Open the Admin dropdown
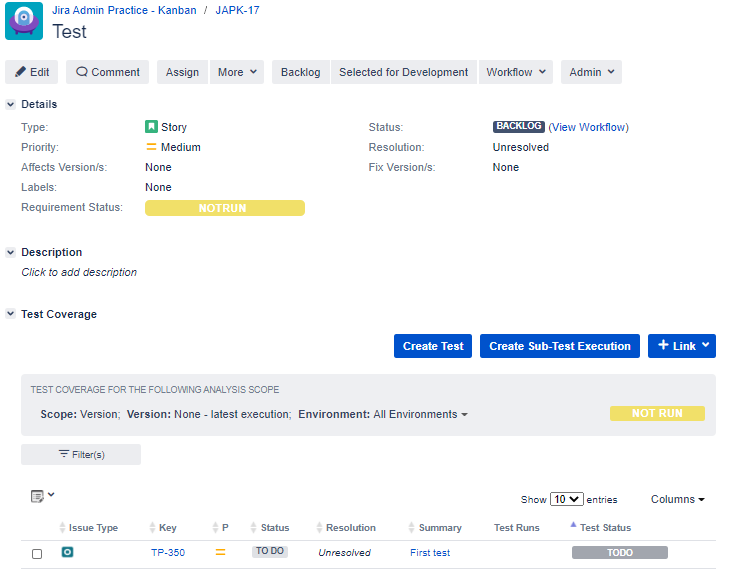This screenshot has width=730, height=571. pyautogui.click(x=591, y=72)
